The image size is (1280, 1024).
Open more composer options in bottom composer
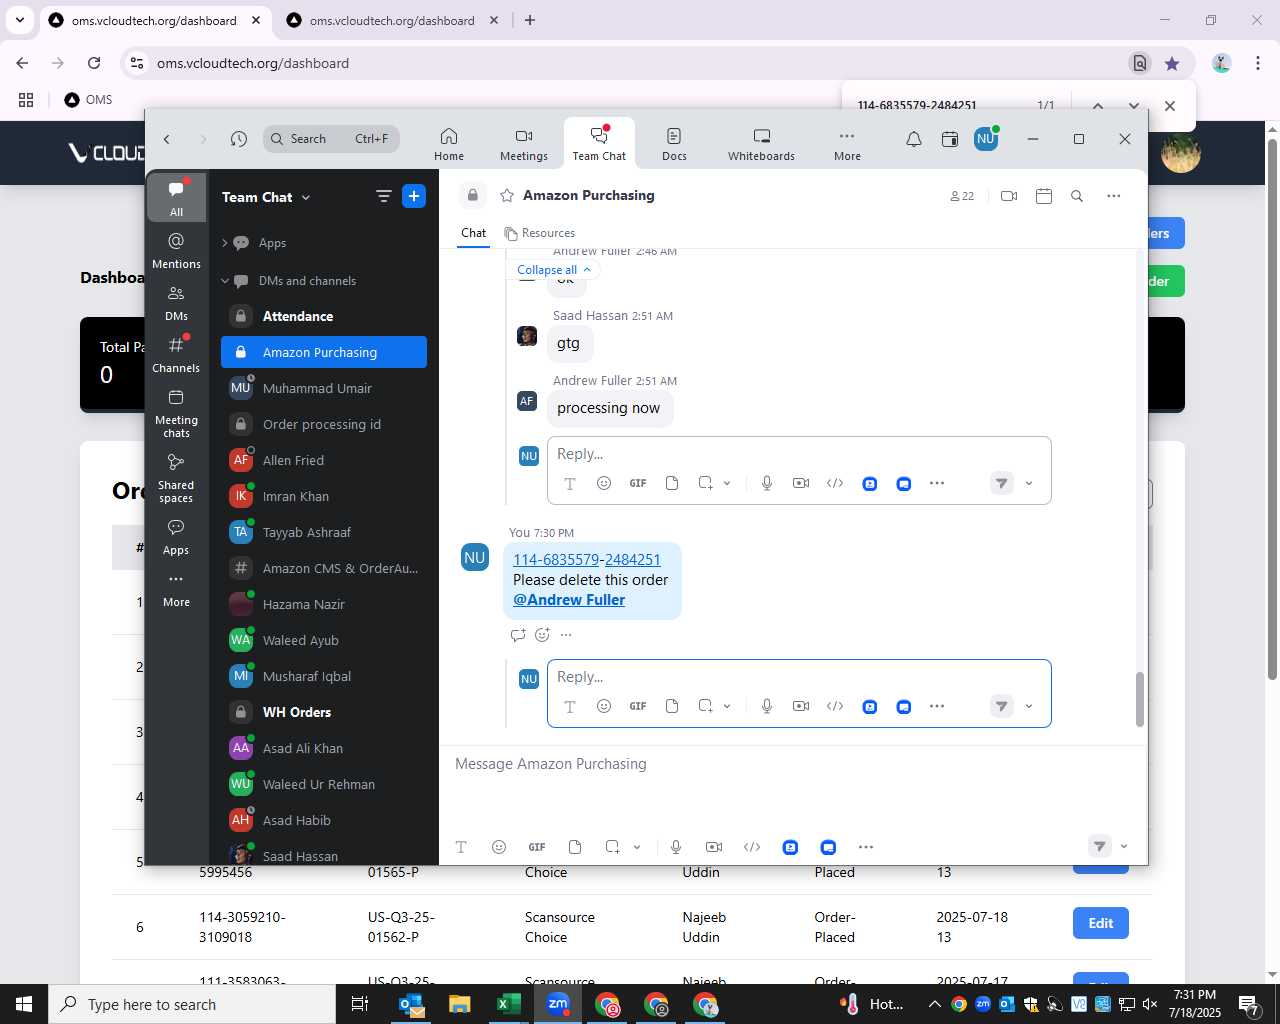[866, 847]
